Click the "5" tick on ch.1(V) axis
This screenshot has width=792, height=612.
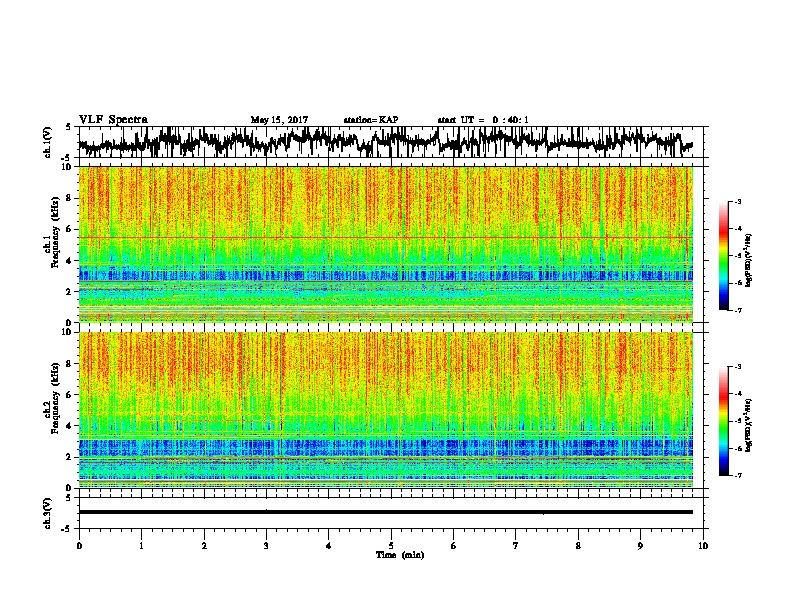click(70, 127)
